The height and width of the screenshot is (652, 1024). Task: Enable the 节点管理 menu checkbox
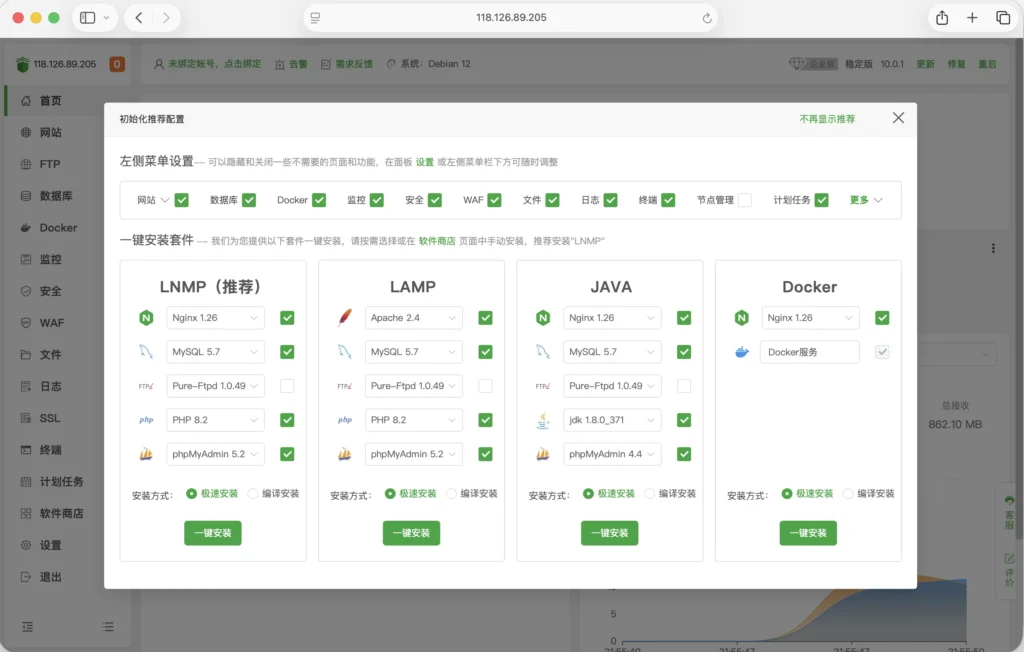pos(744,200)
